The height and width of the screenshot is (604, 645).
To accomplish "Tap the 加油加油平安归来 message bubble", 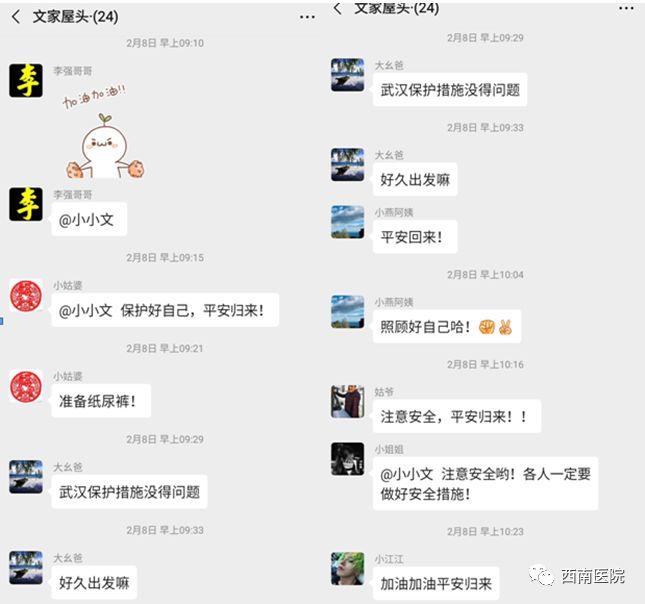I will tap(436, 583).
